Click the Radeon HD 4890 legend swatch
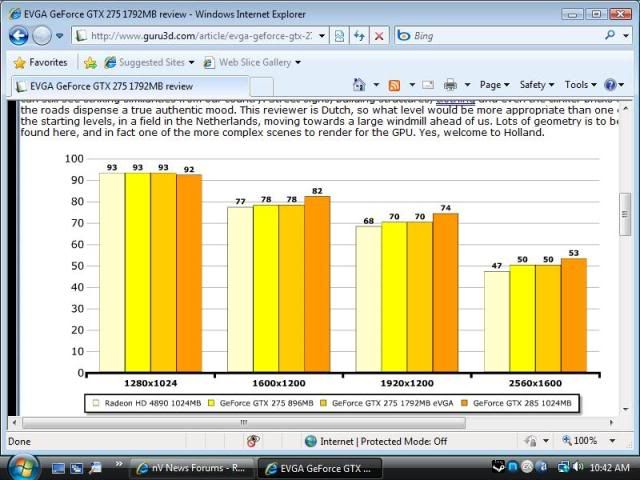The height and width of the screenshot is (480, 640). (x=96, y=403)
